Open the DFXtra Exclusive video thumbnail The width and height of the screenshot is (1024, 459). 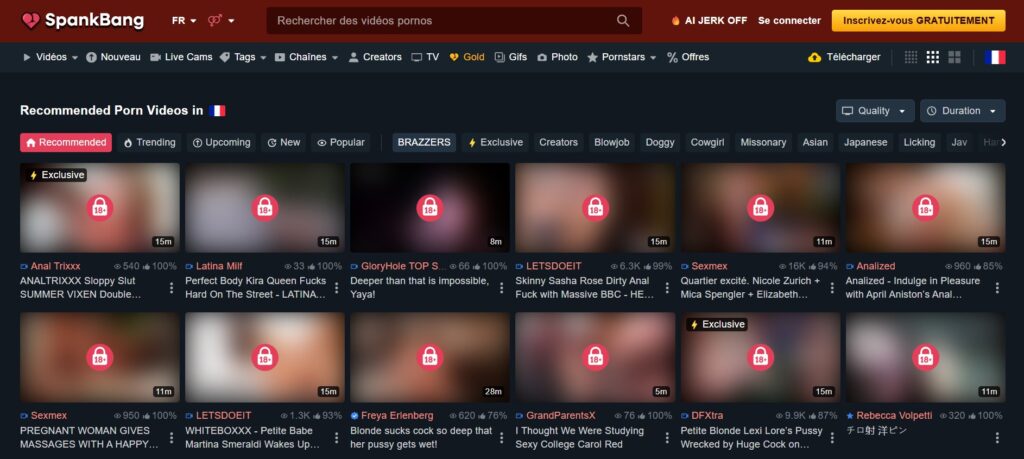(760, 357)
